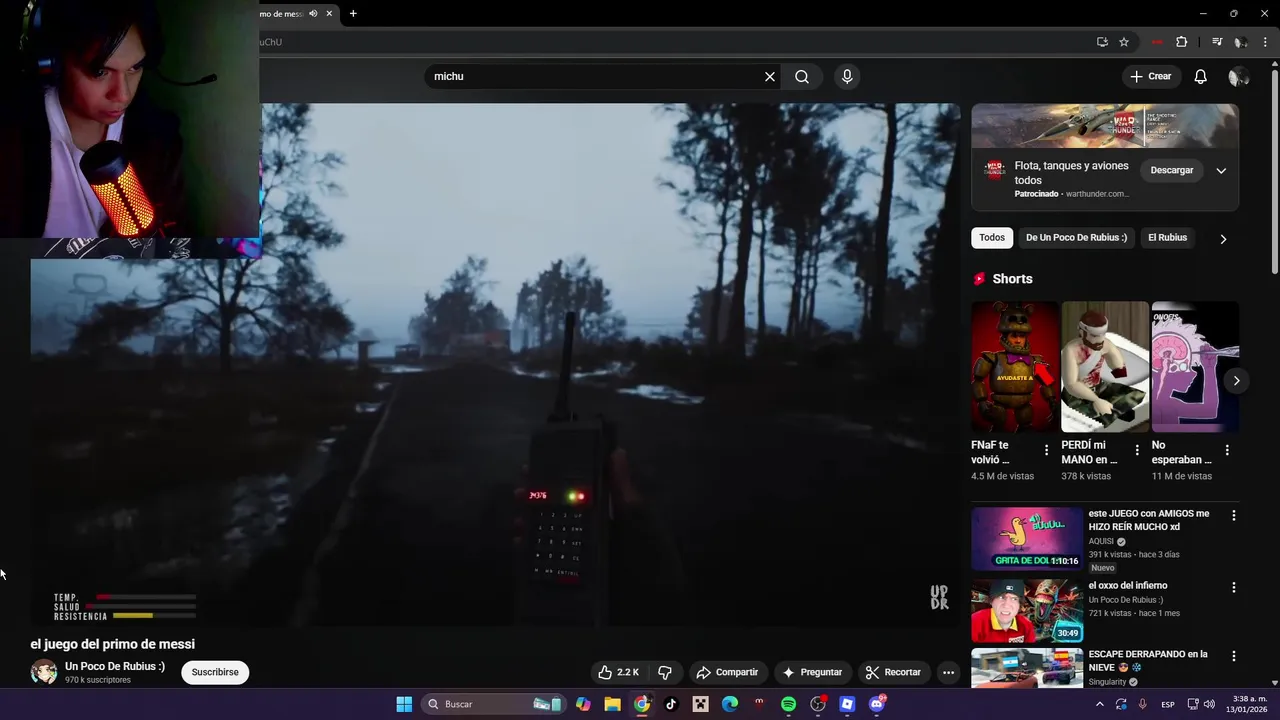Open 'Un Poco De Rubius :)' channel name
Viewport: 1280px width, 720px height.
click(x=115, y=666)
